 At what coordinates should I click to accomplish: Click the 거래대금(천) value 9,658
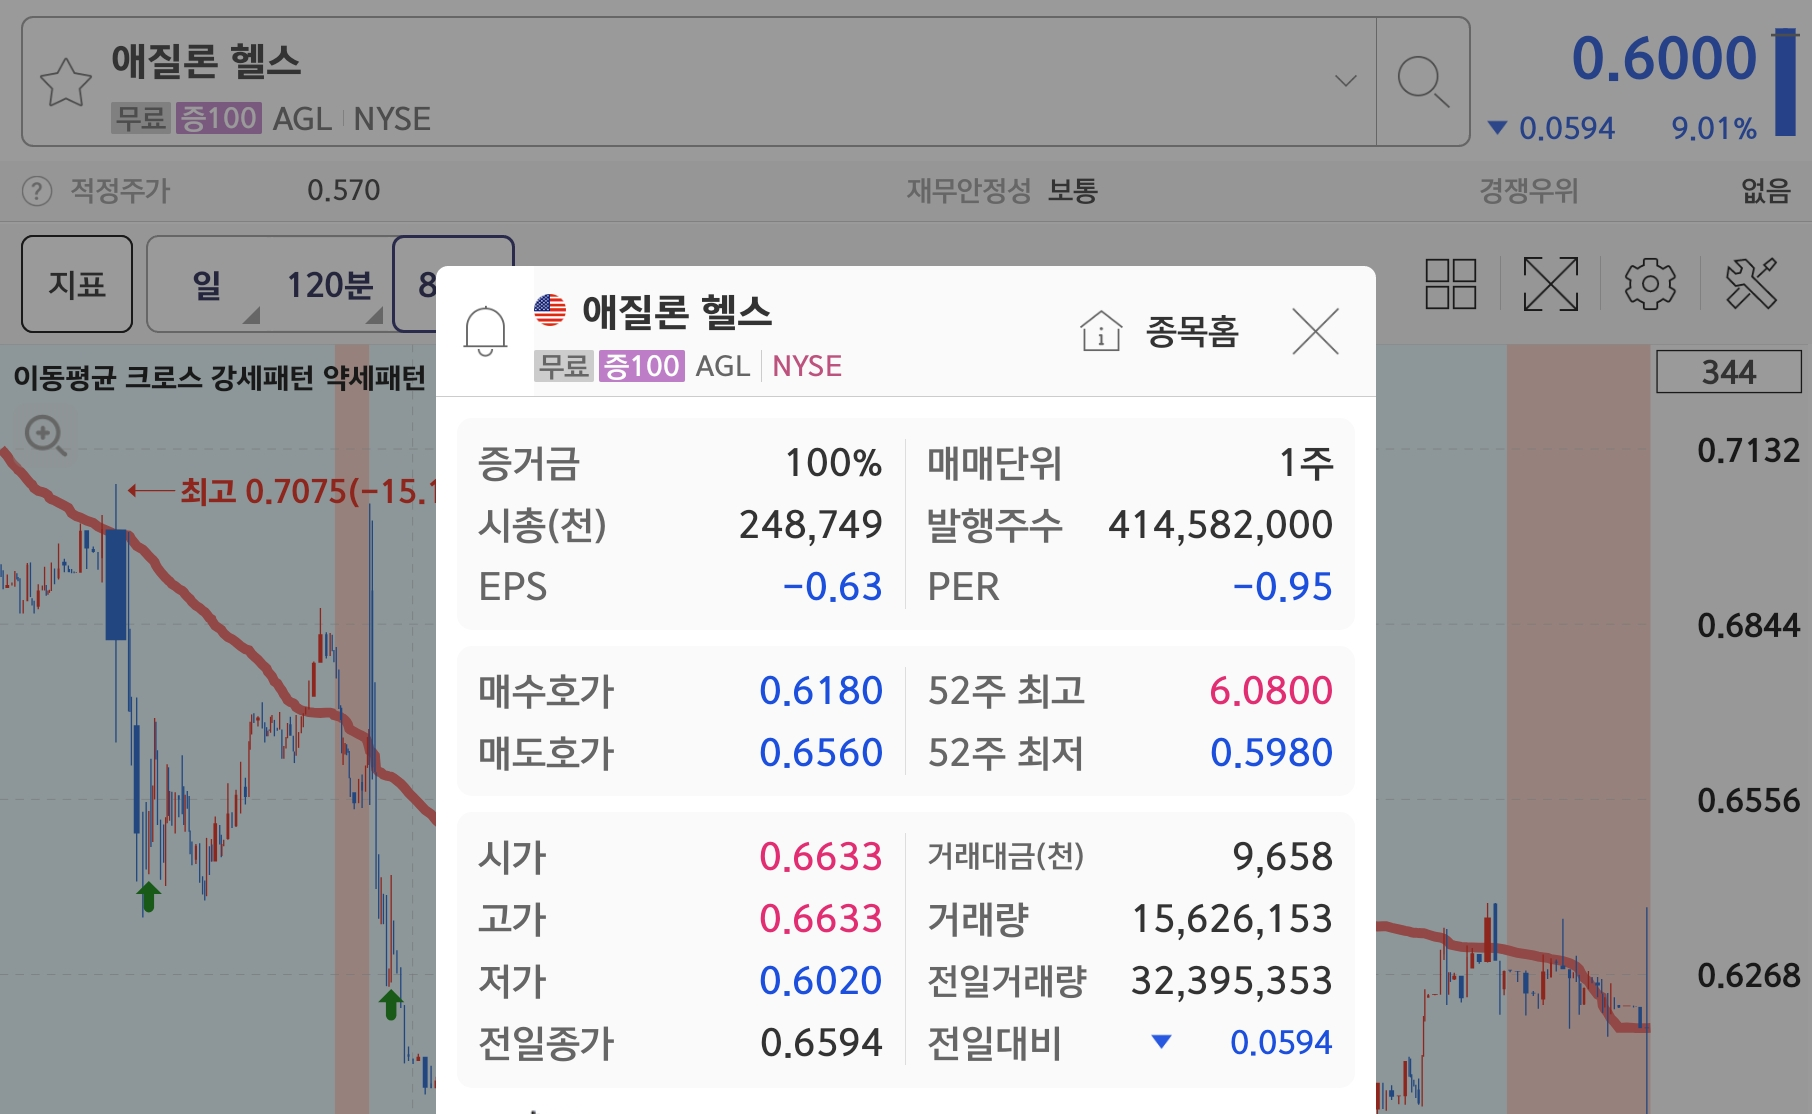[1282, 857]
